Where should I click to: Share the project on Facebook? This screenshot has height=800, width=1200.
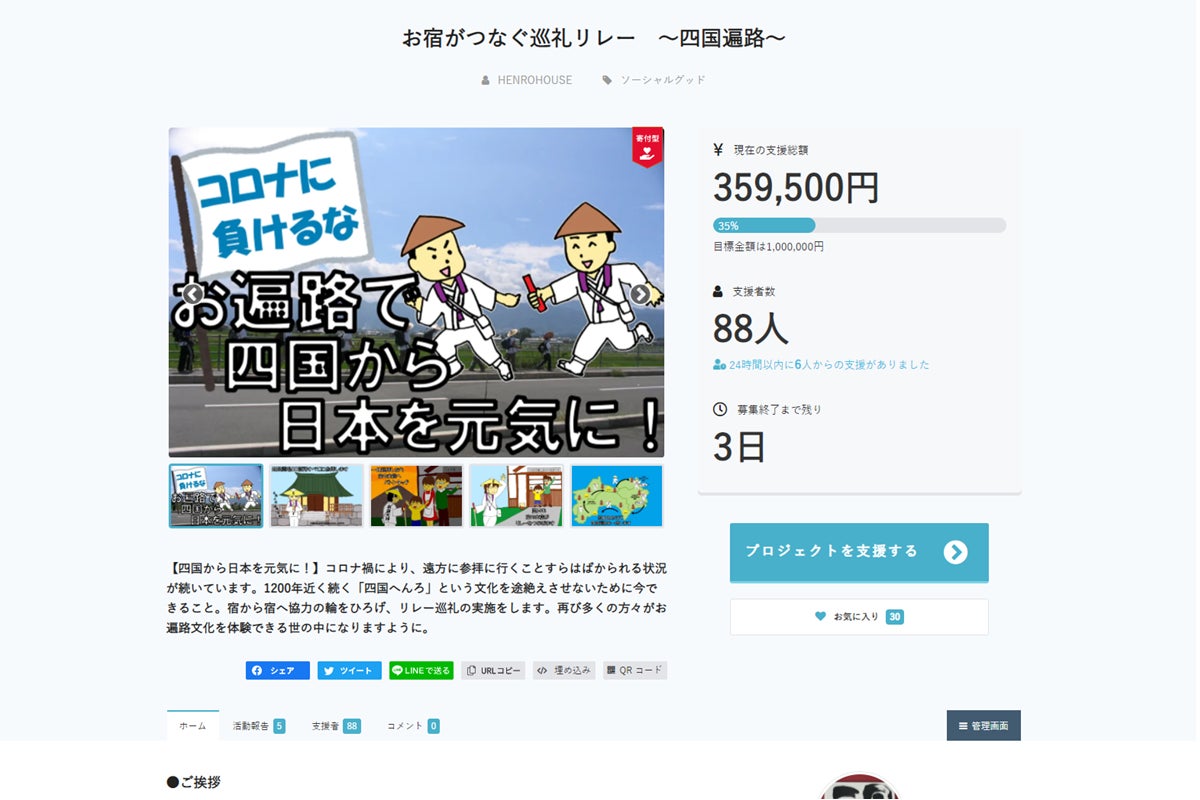coord(277,671)
